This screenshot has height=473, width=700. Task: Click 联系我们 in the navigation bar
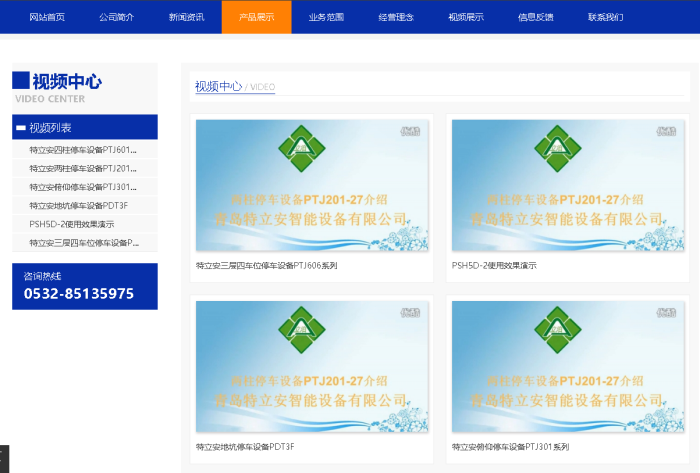click(x=606, y=17)
